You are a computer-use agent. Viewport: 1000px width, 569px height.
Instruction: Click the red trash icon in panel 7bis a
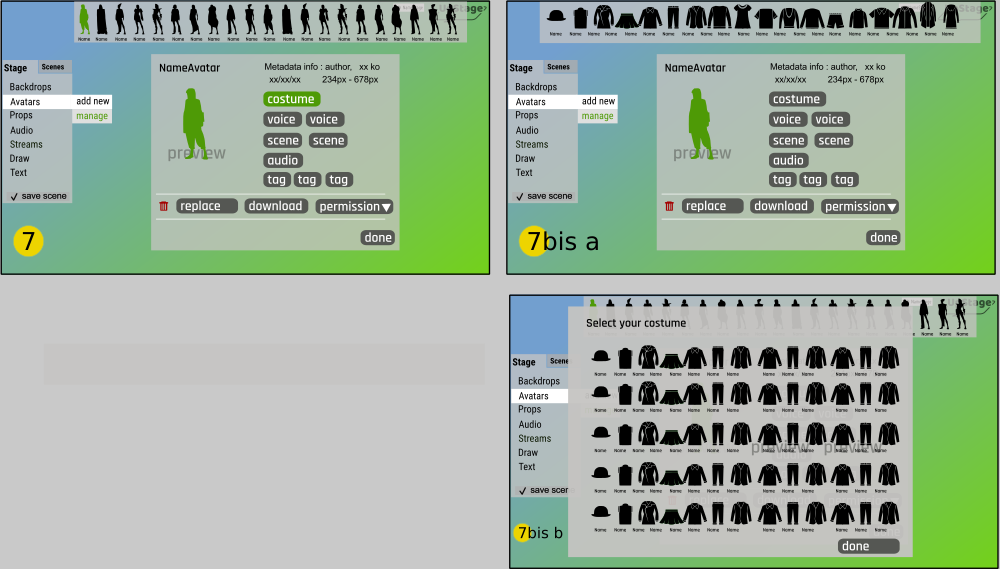669,206
